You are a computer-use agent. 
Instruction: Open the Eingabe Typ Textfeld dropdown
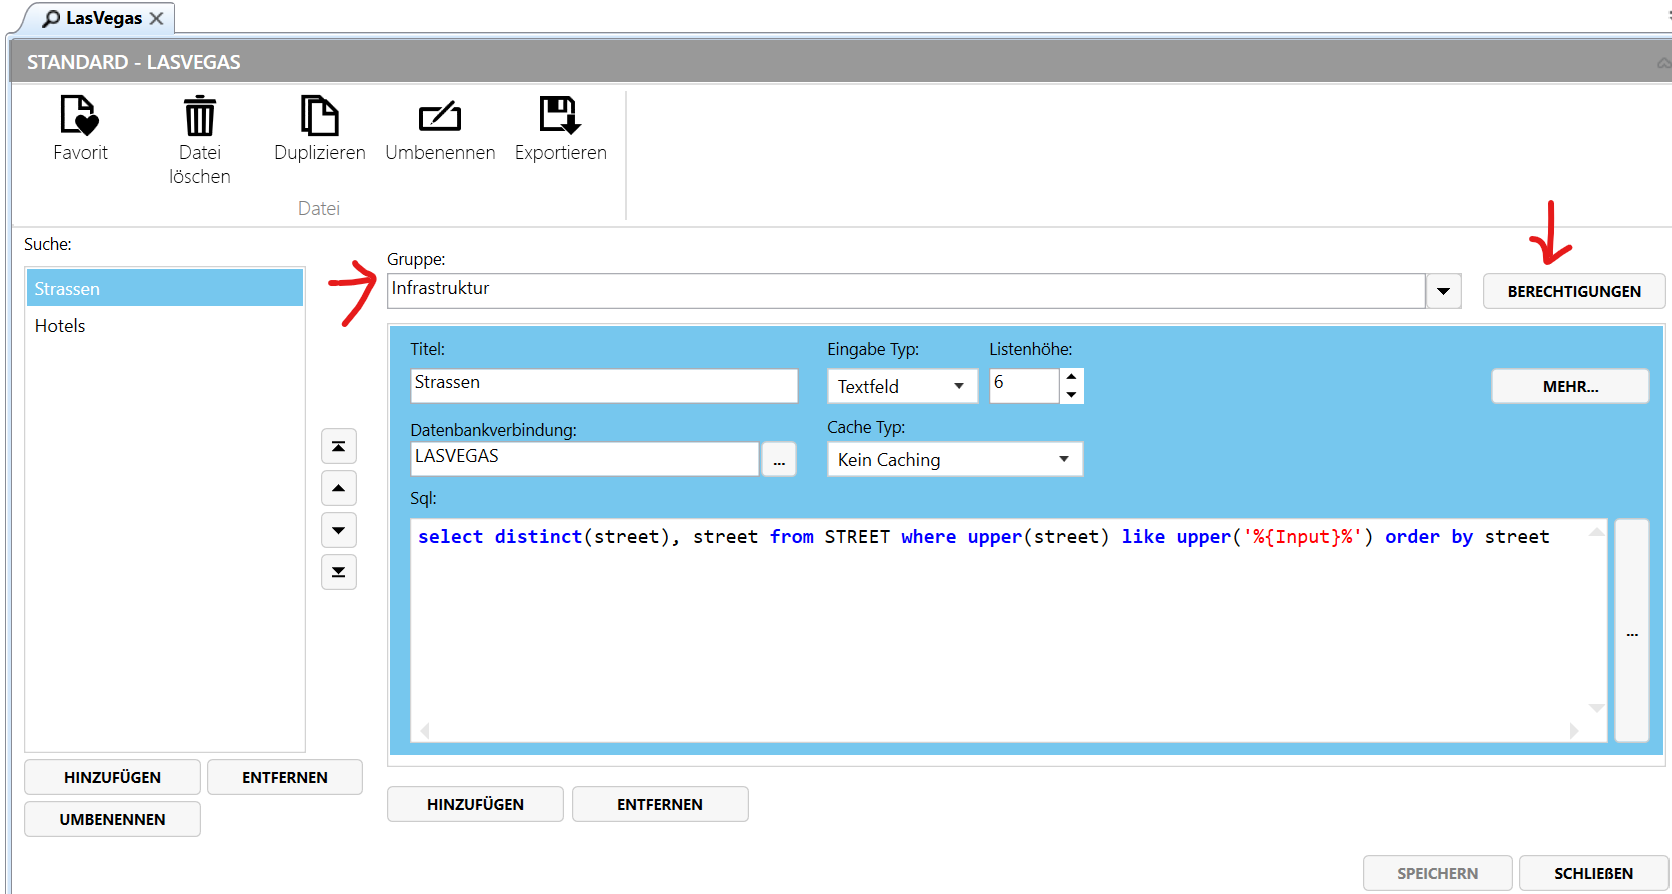click(x=902, y=386)
